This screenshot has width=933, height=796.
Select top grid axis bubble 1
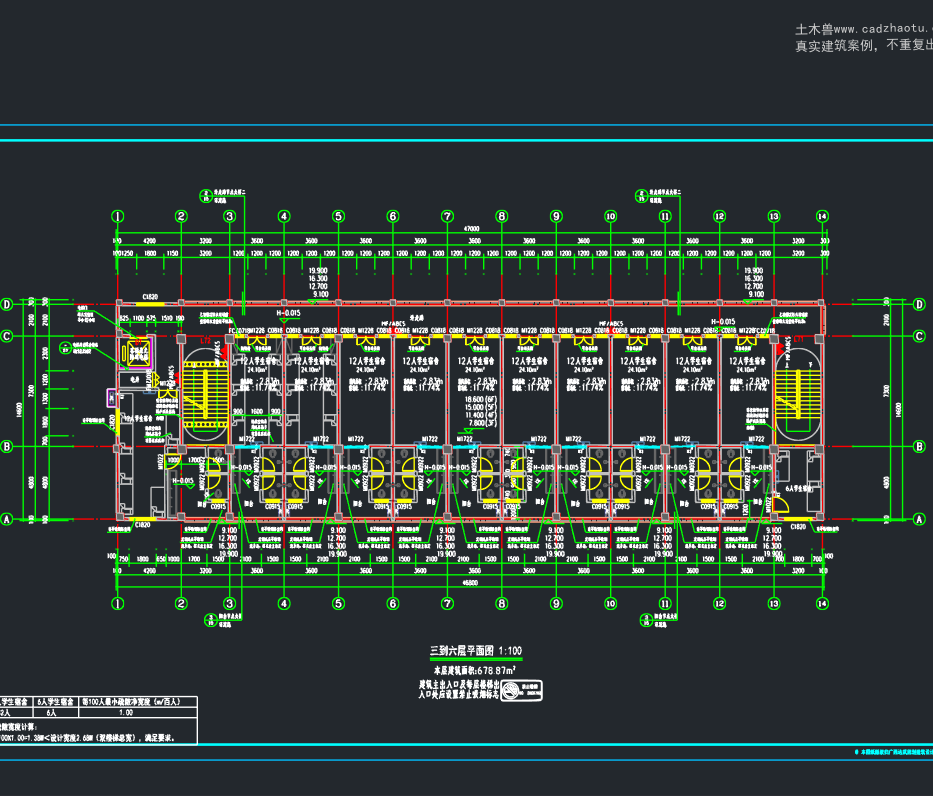pyautogui.click(x=118, y=217)
